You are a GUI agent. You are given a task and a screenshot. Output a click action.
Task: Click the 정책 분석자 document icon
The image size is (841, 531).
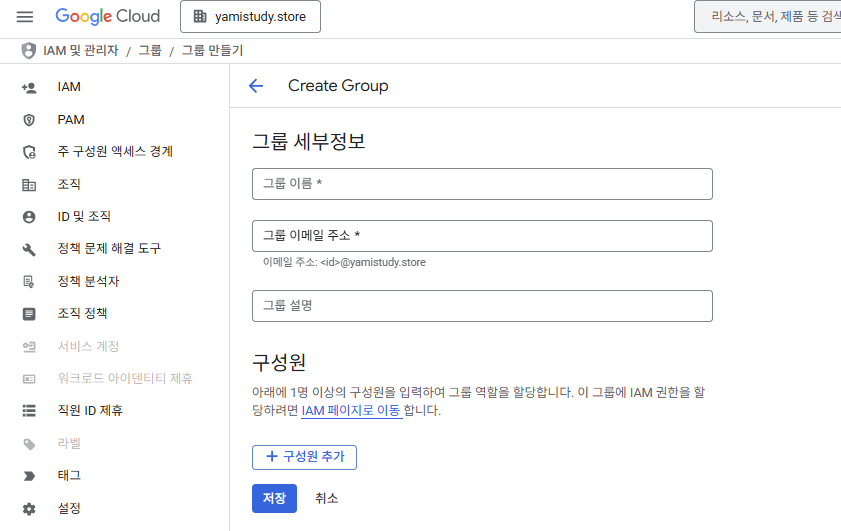coord(29,282)
